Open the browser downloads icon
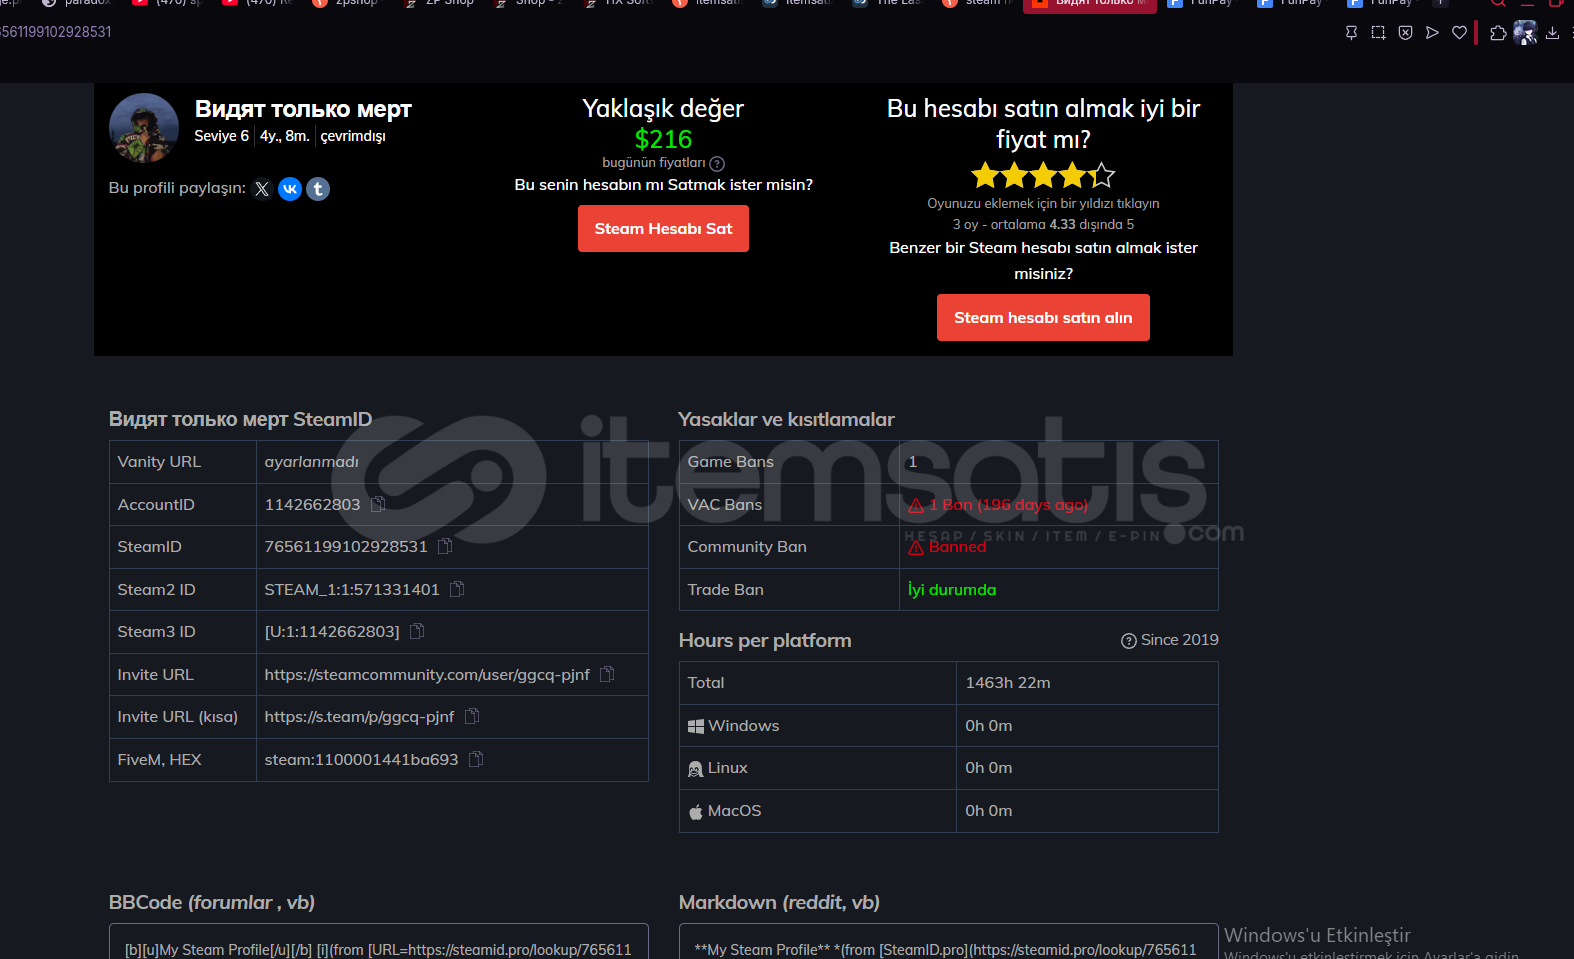This screenshot has height=959, width=1574. pyautogui.click(x=1552, y=33)
